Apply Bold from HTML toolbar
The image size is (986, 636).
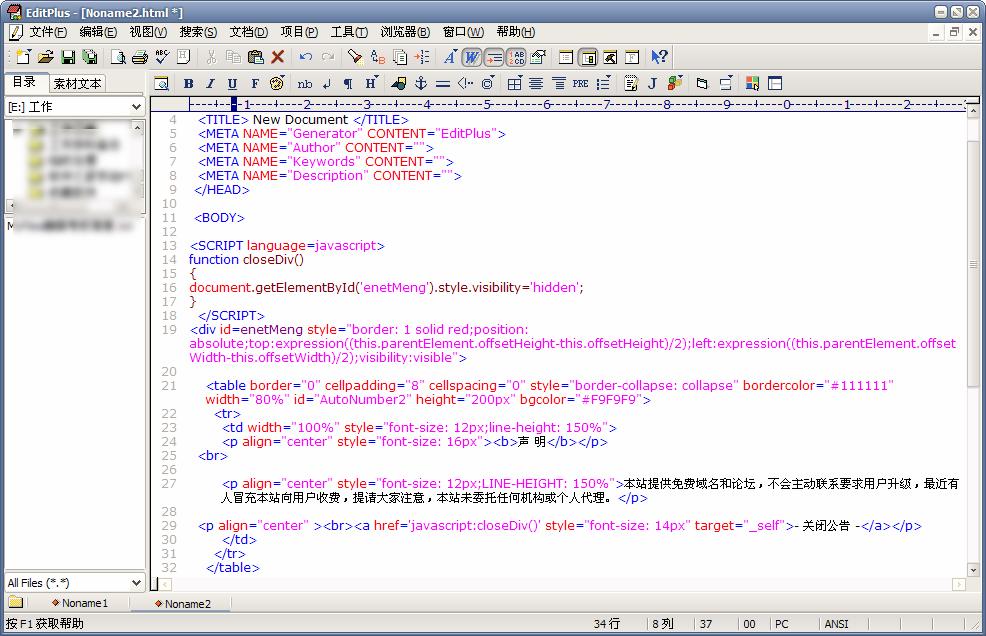[187, 84]
